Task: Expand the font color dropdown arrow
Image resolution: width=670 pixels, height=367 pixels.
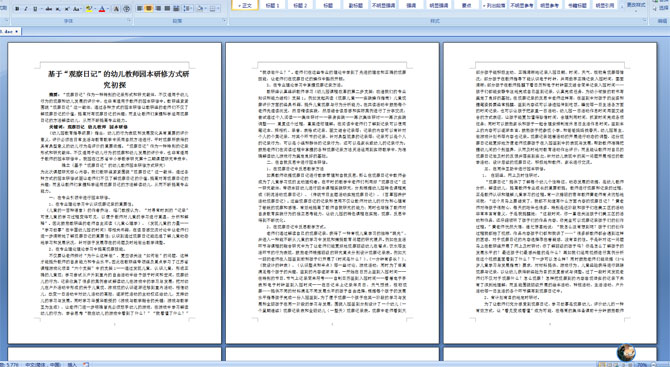Action: tap(108, 9)
